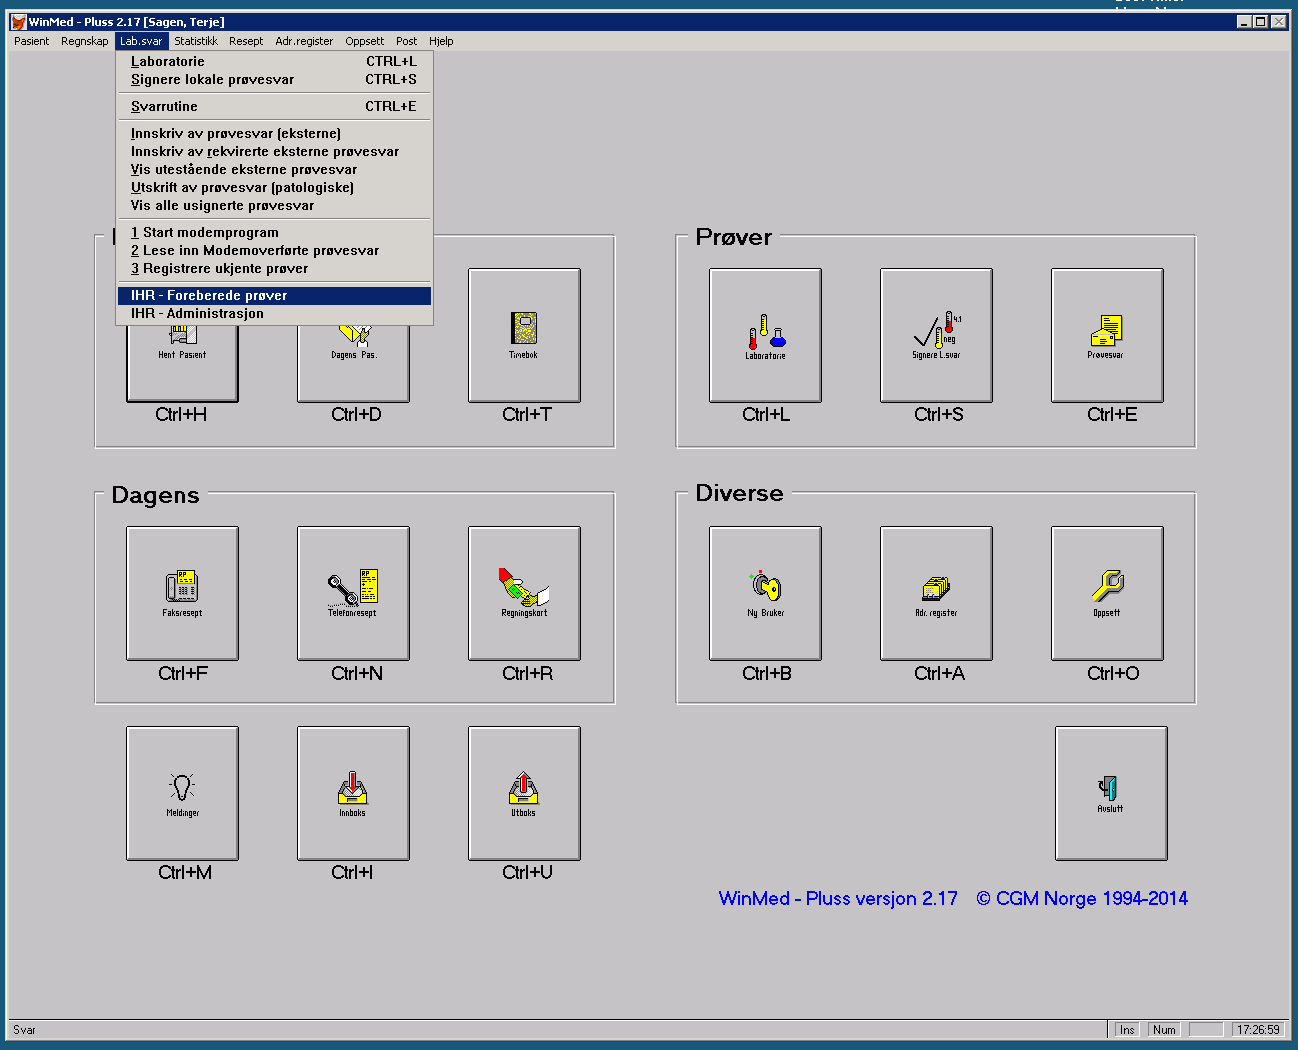Screen dimensions: 1298x1050
Task: Choose Signere lokale prøvesvar
Action: [274, 79]
